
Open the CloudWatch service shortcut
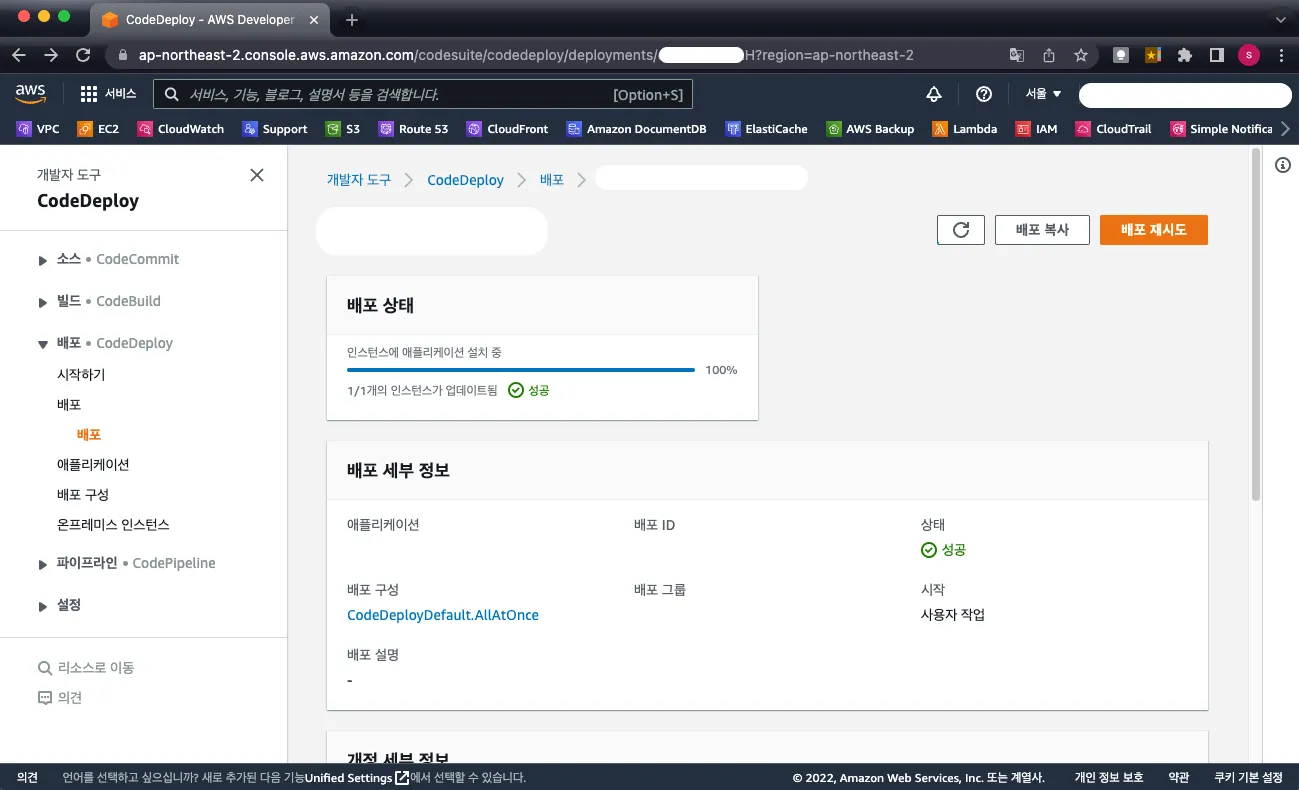pos(180,129)
